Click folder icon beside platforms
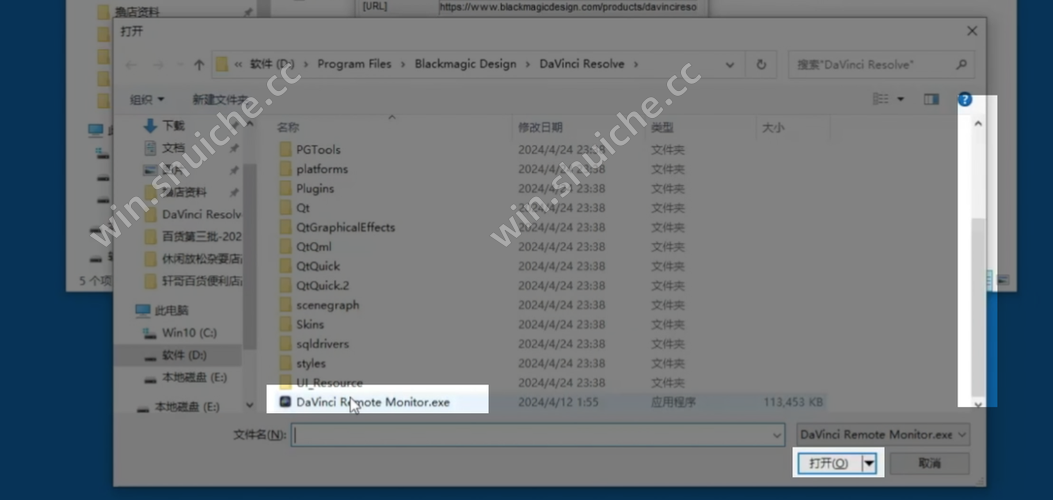This screenshot has width=1053, height=500. pos(285,169)
